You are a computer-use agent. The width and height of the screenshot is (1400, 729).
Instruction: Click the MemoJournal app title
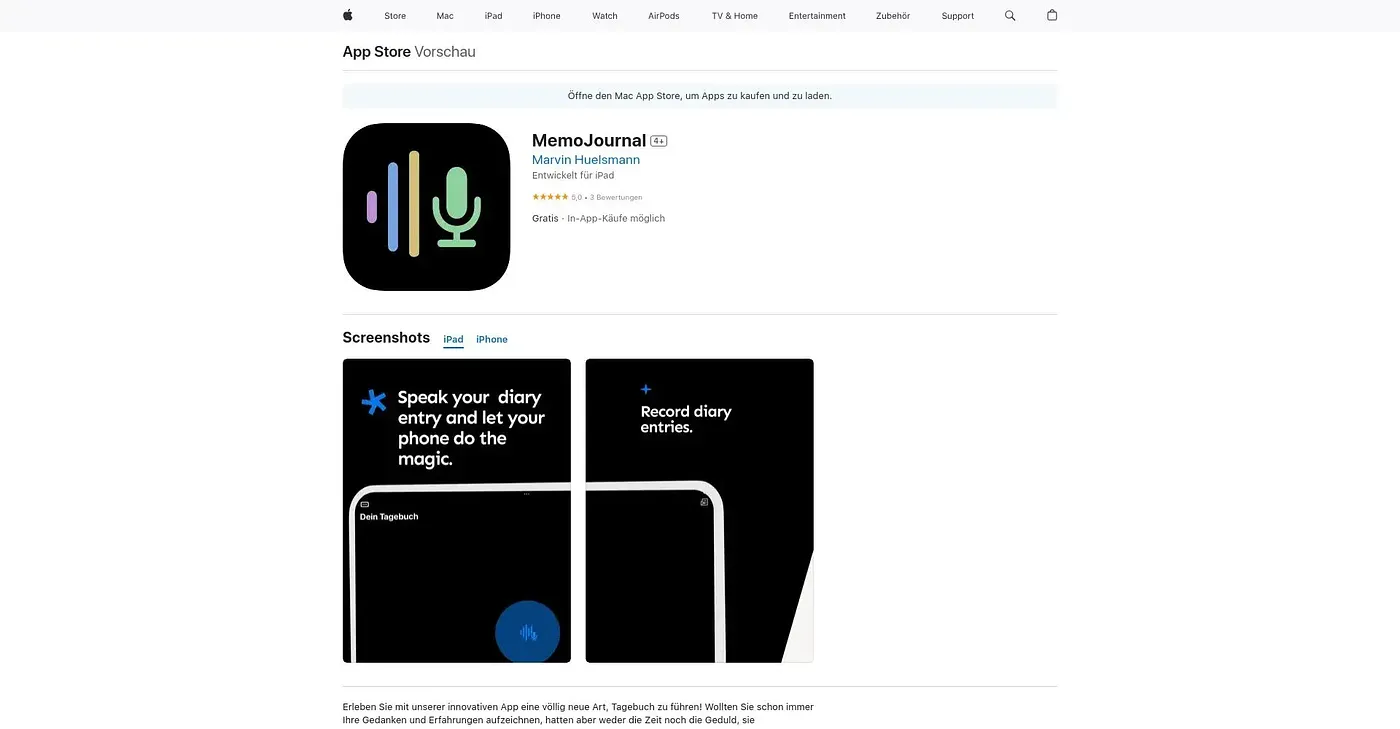pyautogui.click(x=589, y=141)
